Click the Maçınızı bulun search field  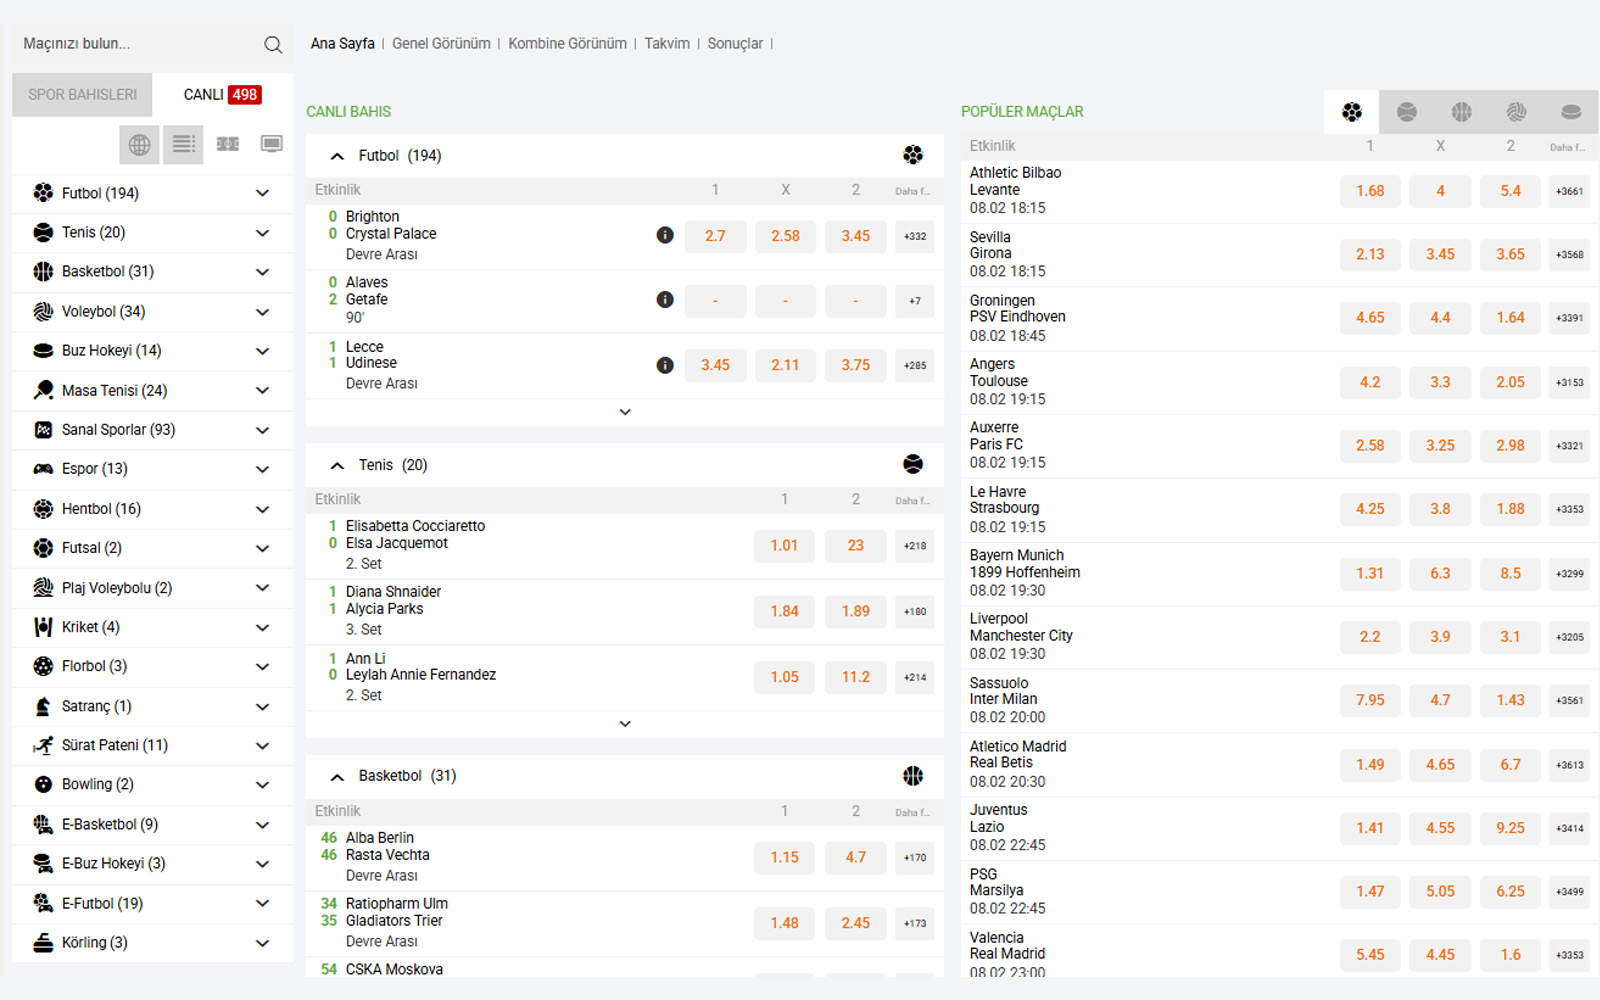[x=135, y=44]
